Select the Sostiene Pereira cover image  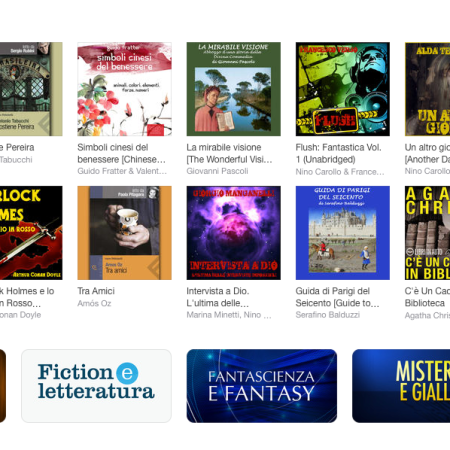(31, 89)
